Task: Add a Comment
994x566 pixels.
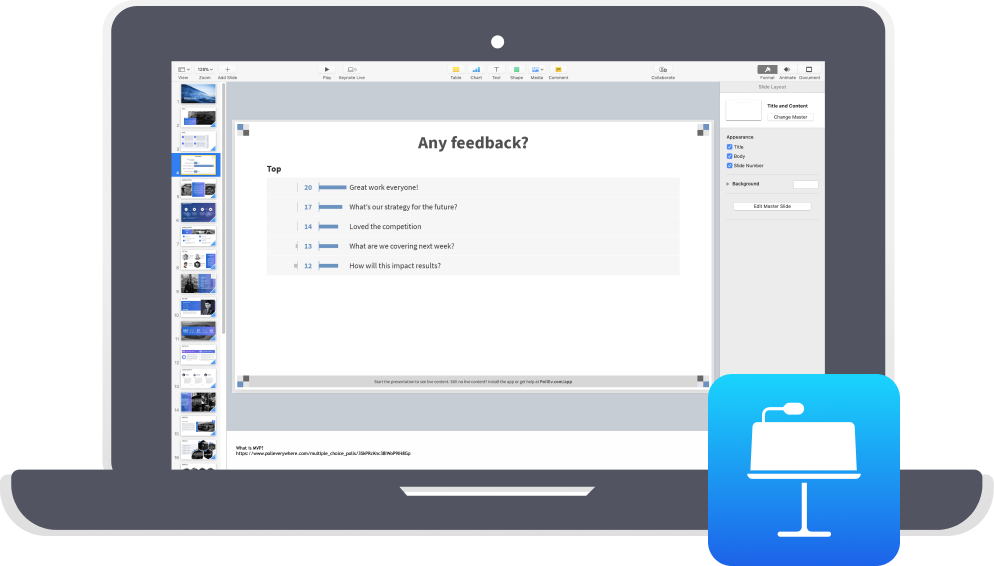Action: pos(558,70)
